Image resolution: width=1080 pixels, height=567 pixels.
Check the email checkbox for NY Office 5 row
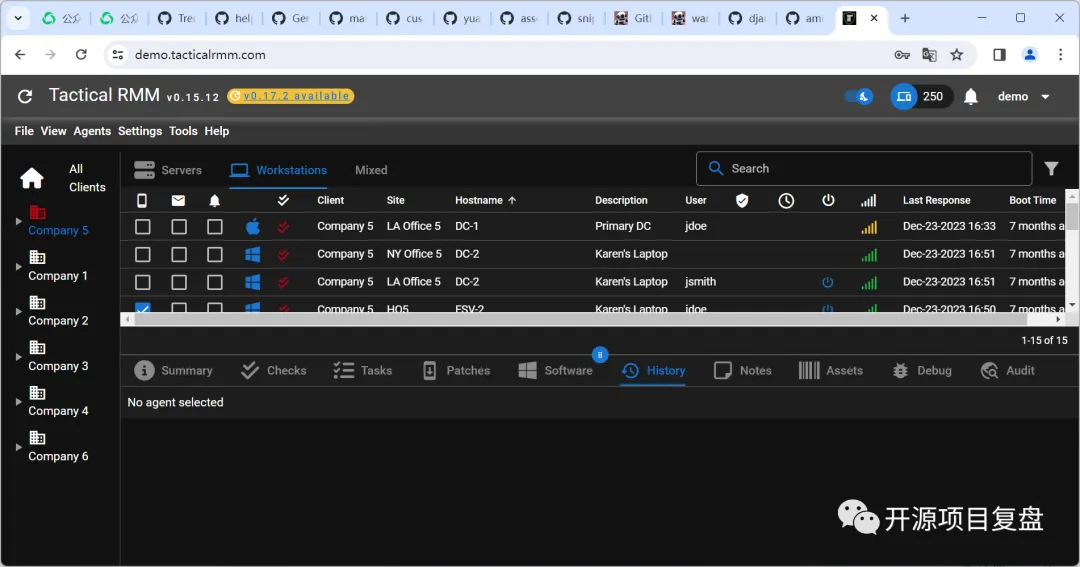point(179,255)
